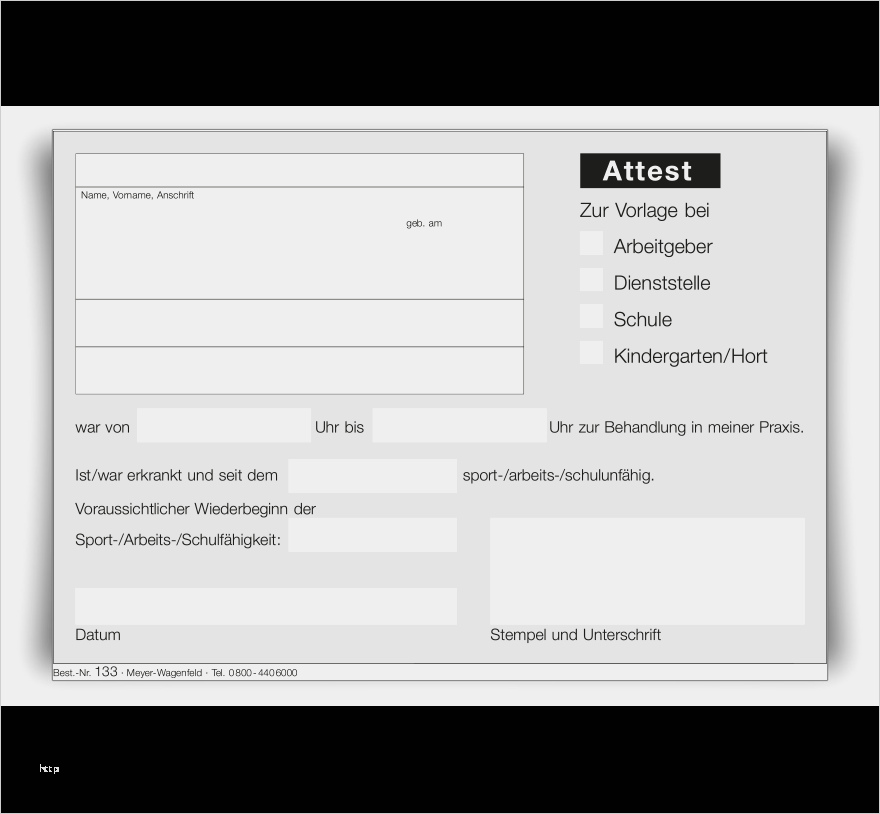This screenshot has width=880, height=814.
Task: Tick the Schule checkbox
Action: click(x=592, y=316)
